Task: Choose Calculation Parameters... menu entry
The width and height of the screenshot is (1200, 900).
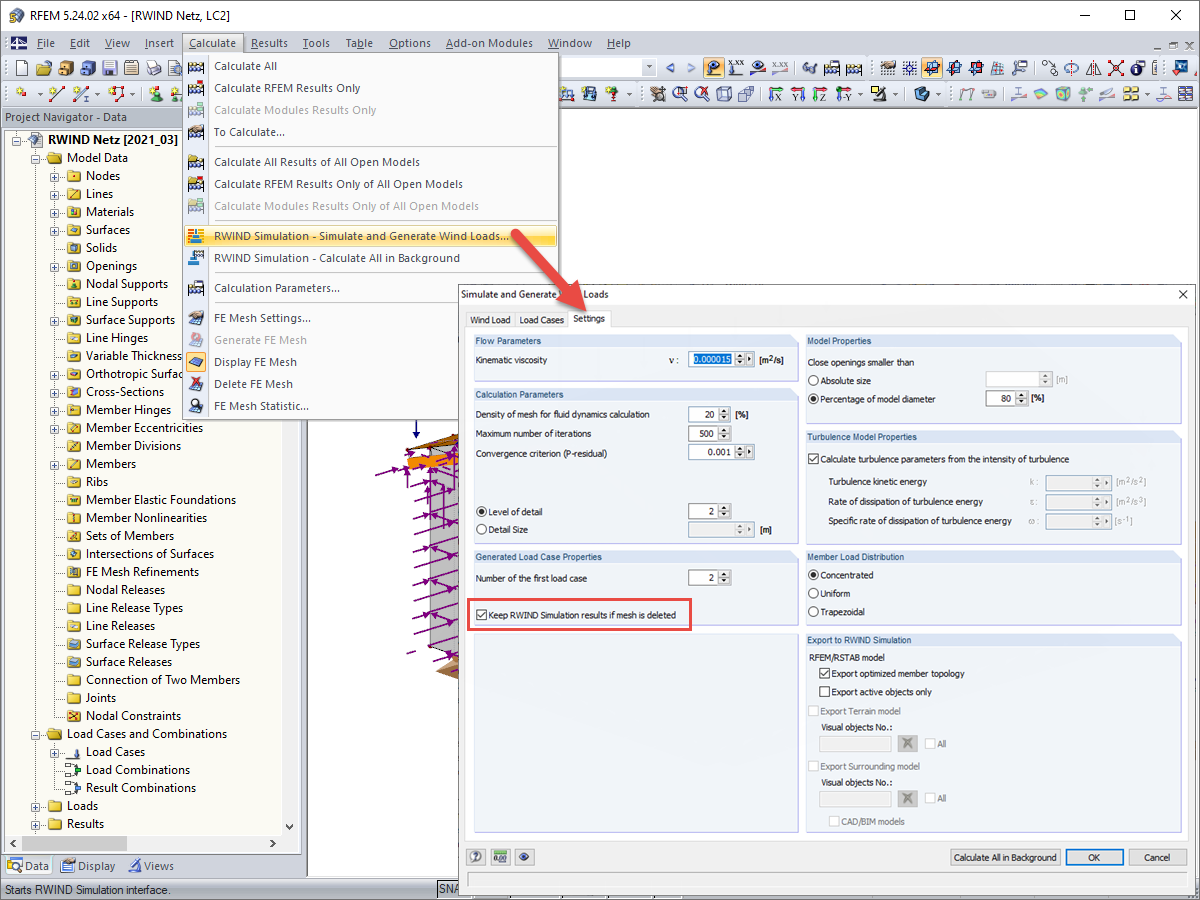Action: [x=277, y=288]
